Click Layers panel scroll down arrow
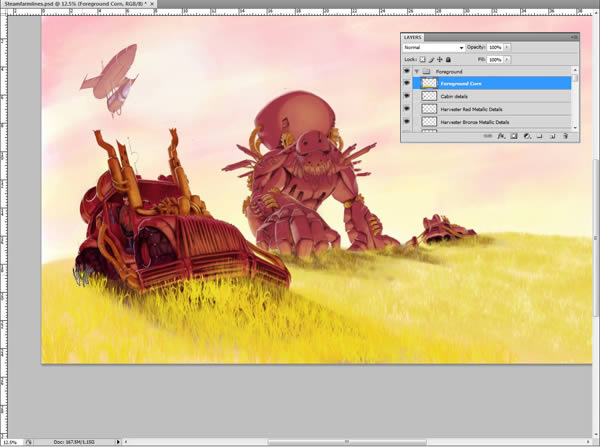Image resolution: width=600 pixels, height=447 pixels. point(575,128)
